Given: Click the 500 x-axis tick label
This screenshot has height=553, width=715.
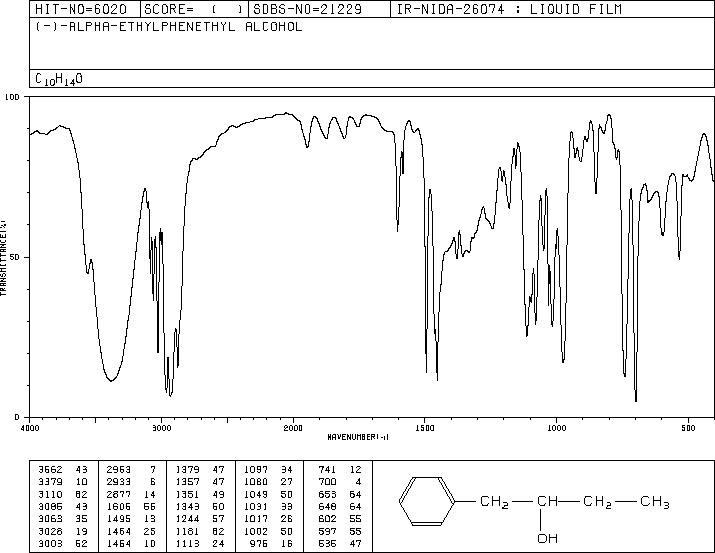Looking at the screenshot, I should [688, 428].
